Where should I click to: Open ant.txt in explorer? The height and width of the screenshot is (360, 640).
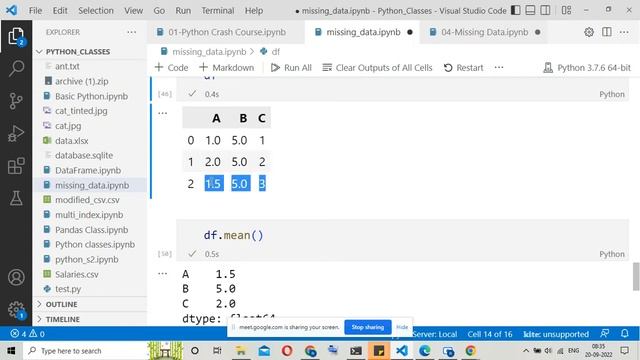point(67,66)
